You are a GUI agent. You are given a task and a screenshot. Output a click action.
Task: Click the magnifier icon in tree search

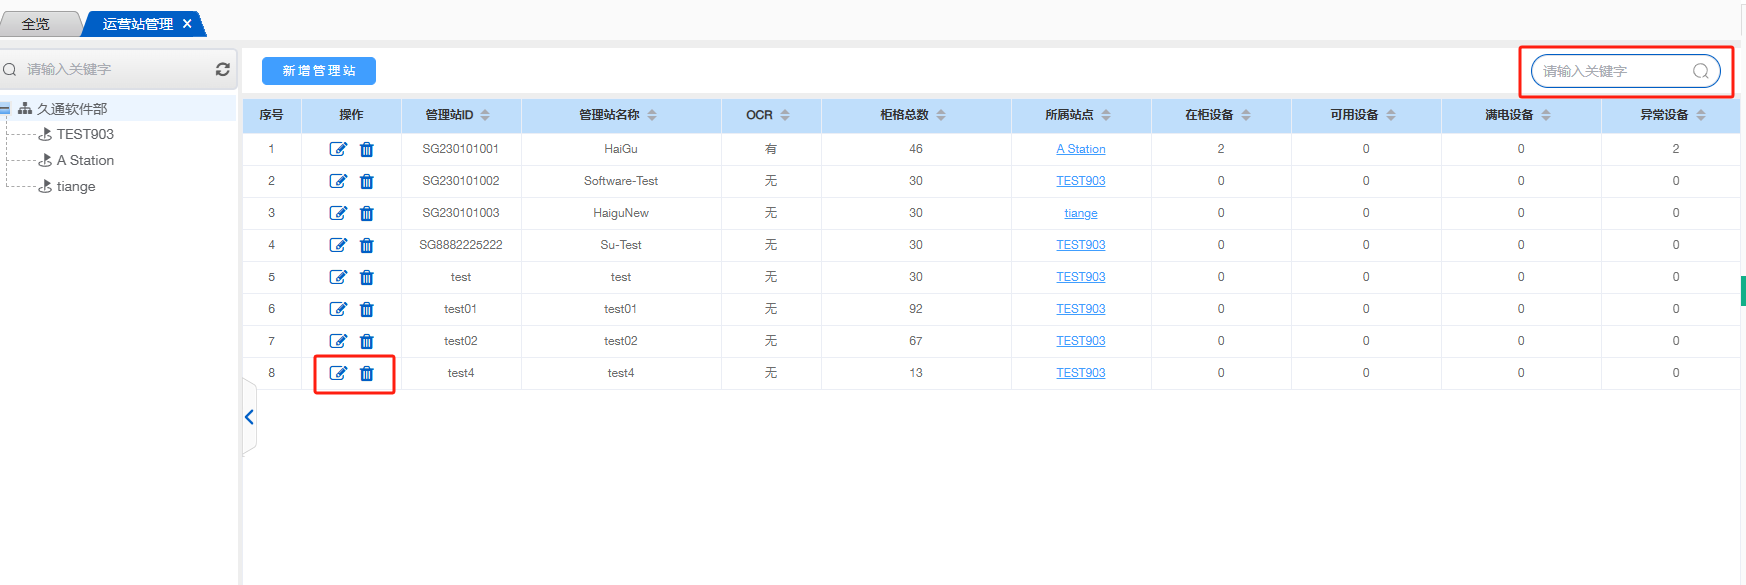point(10,69)
